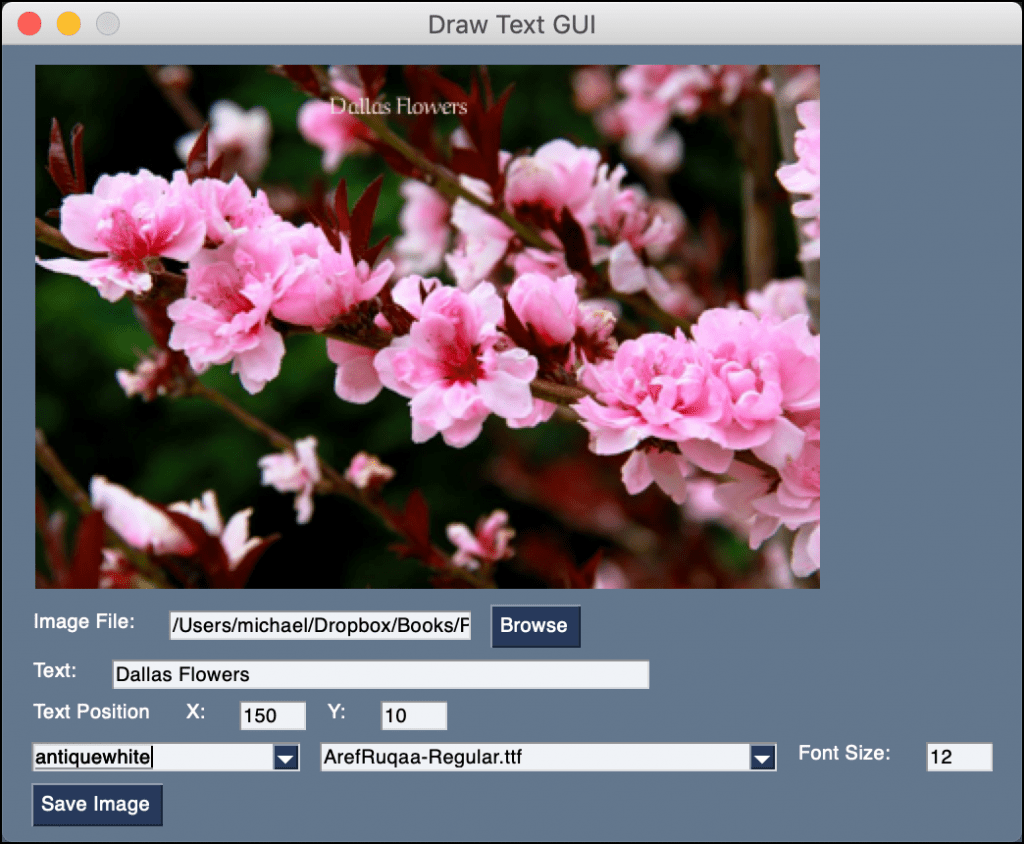Viewport: 1024px width, 844px height.
Task: Click the font name combo text box
Action: coord(536,757)
